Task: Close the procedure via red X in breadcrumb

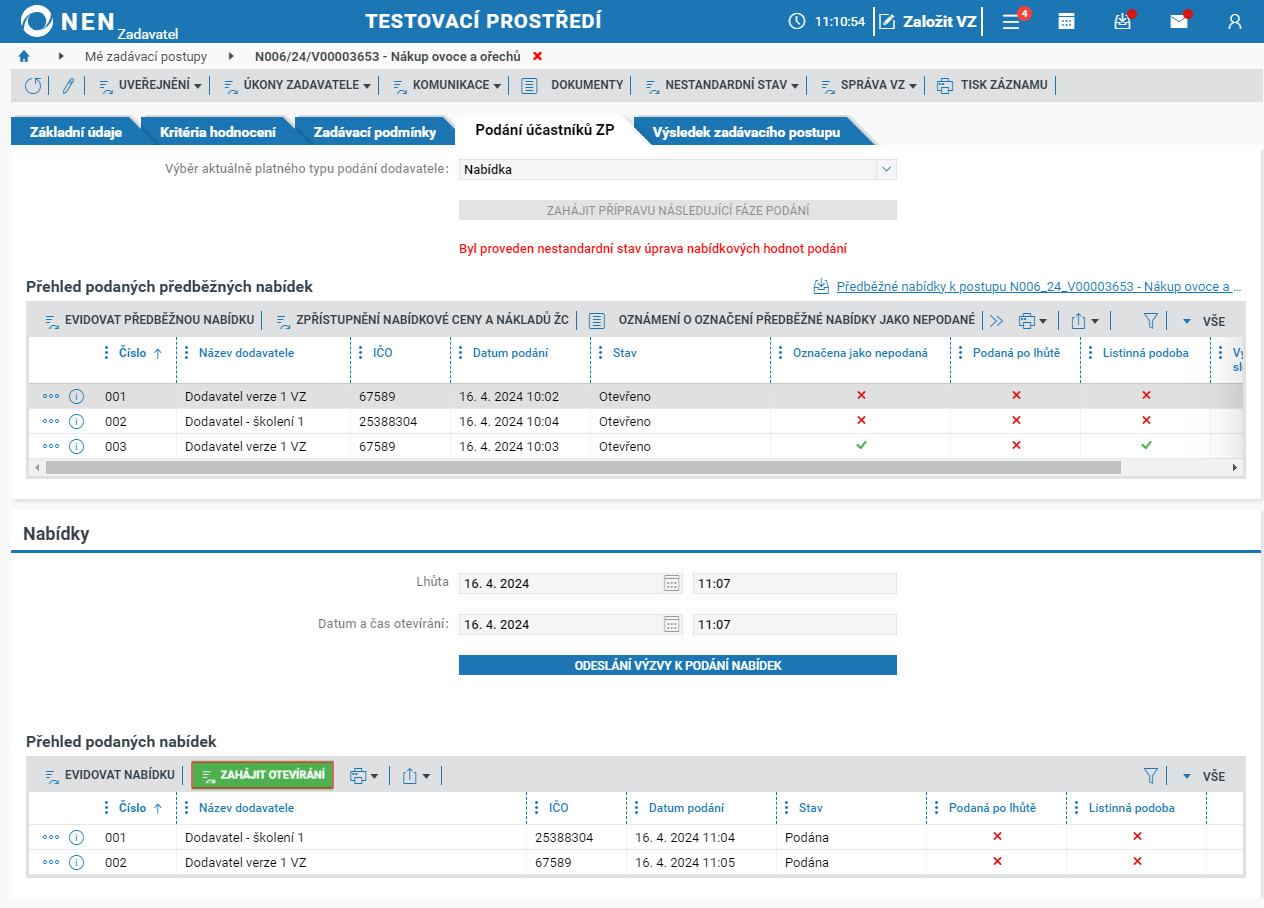Action: [537, 57]
